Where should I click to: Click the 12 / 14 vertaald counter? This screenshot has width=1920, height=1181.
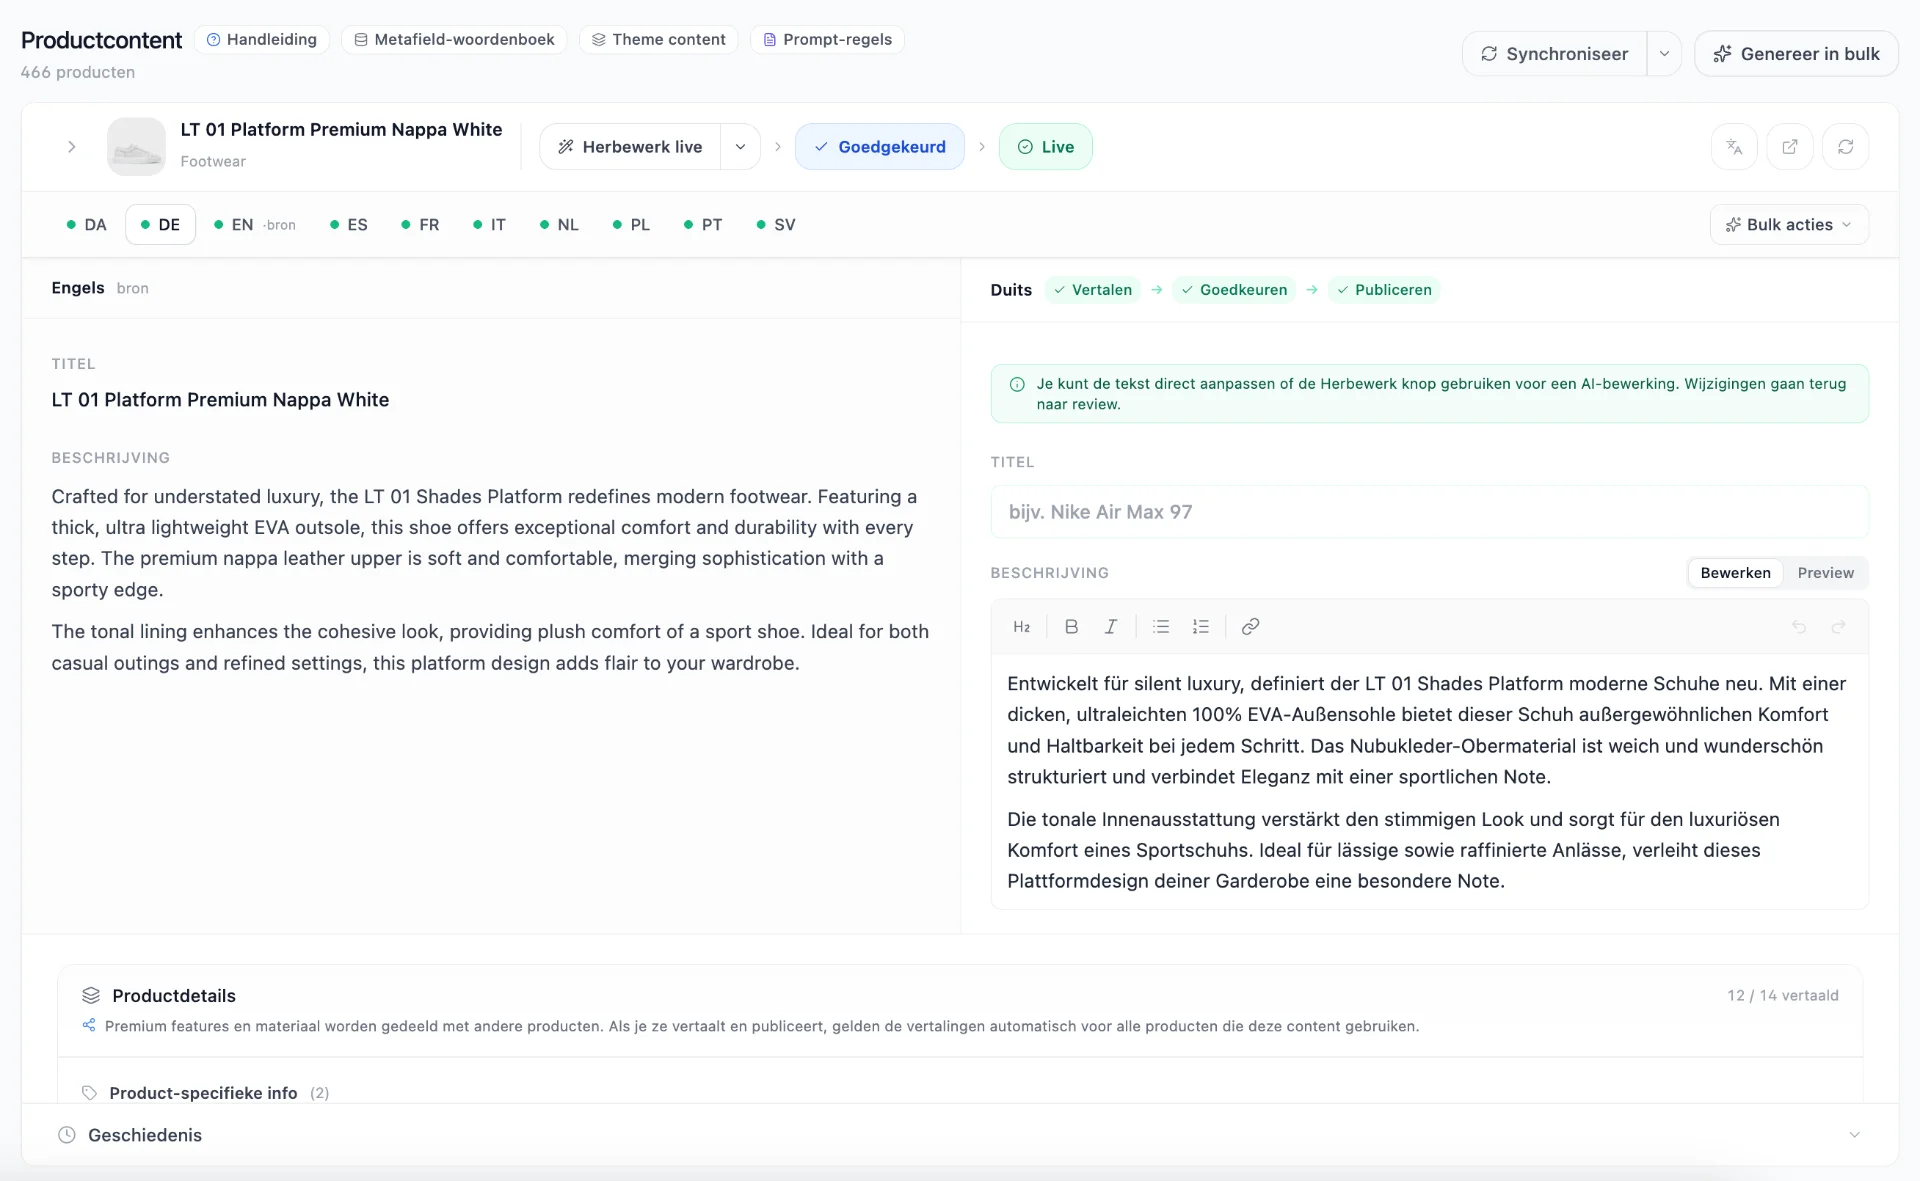(1783, 996)
